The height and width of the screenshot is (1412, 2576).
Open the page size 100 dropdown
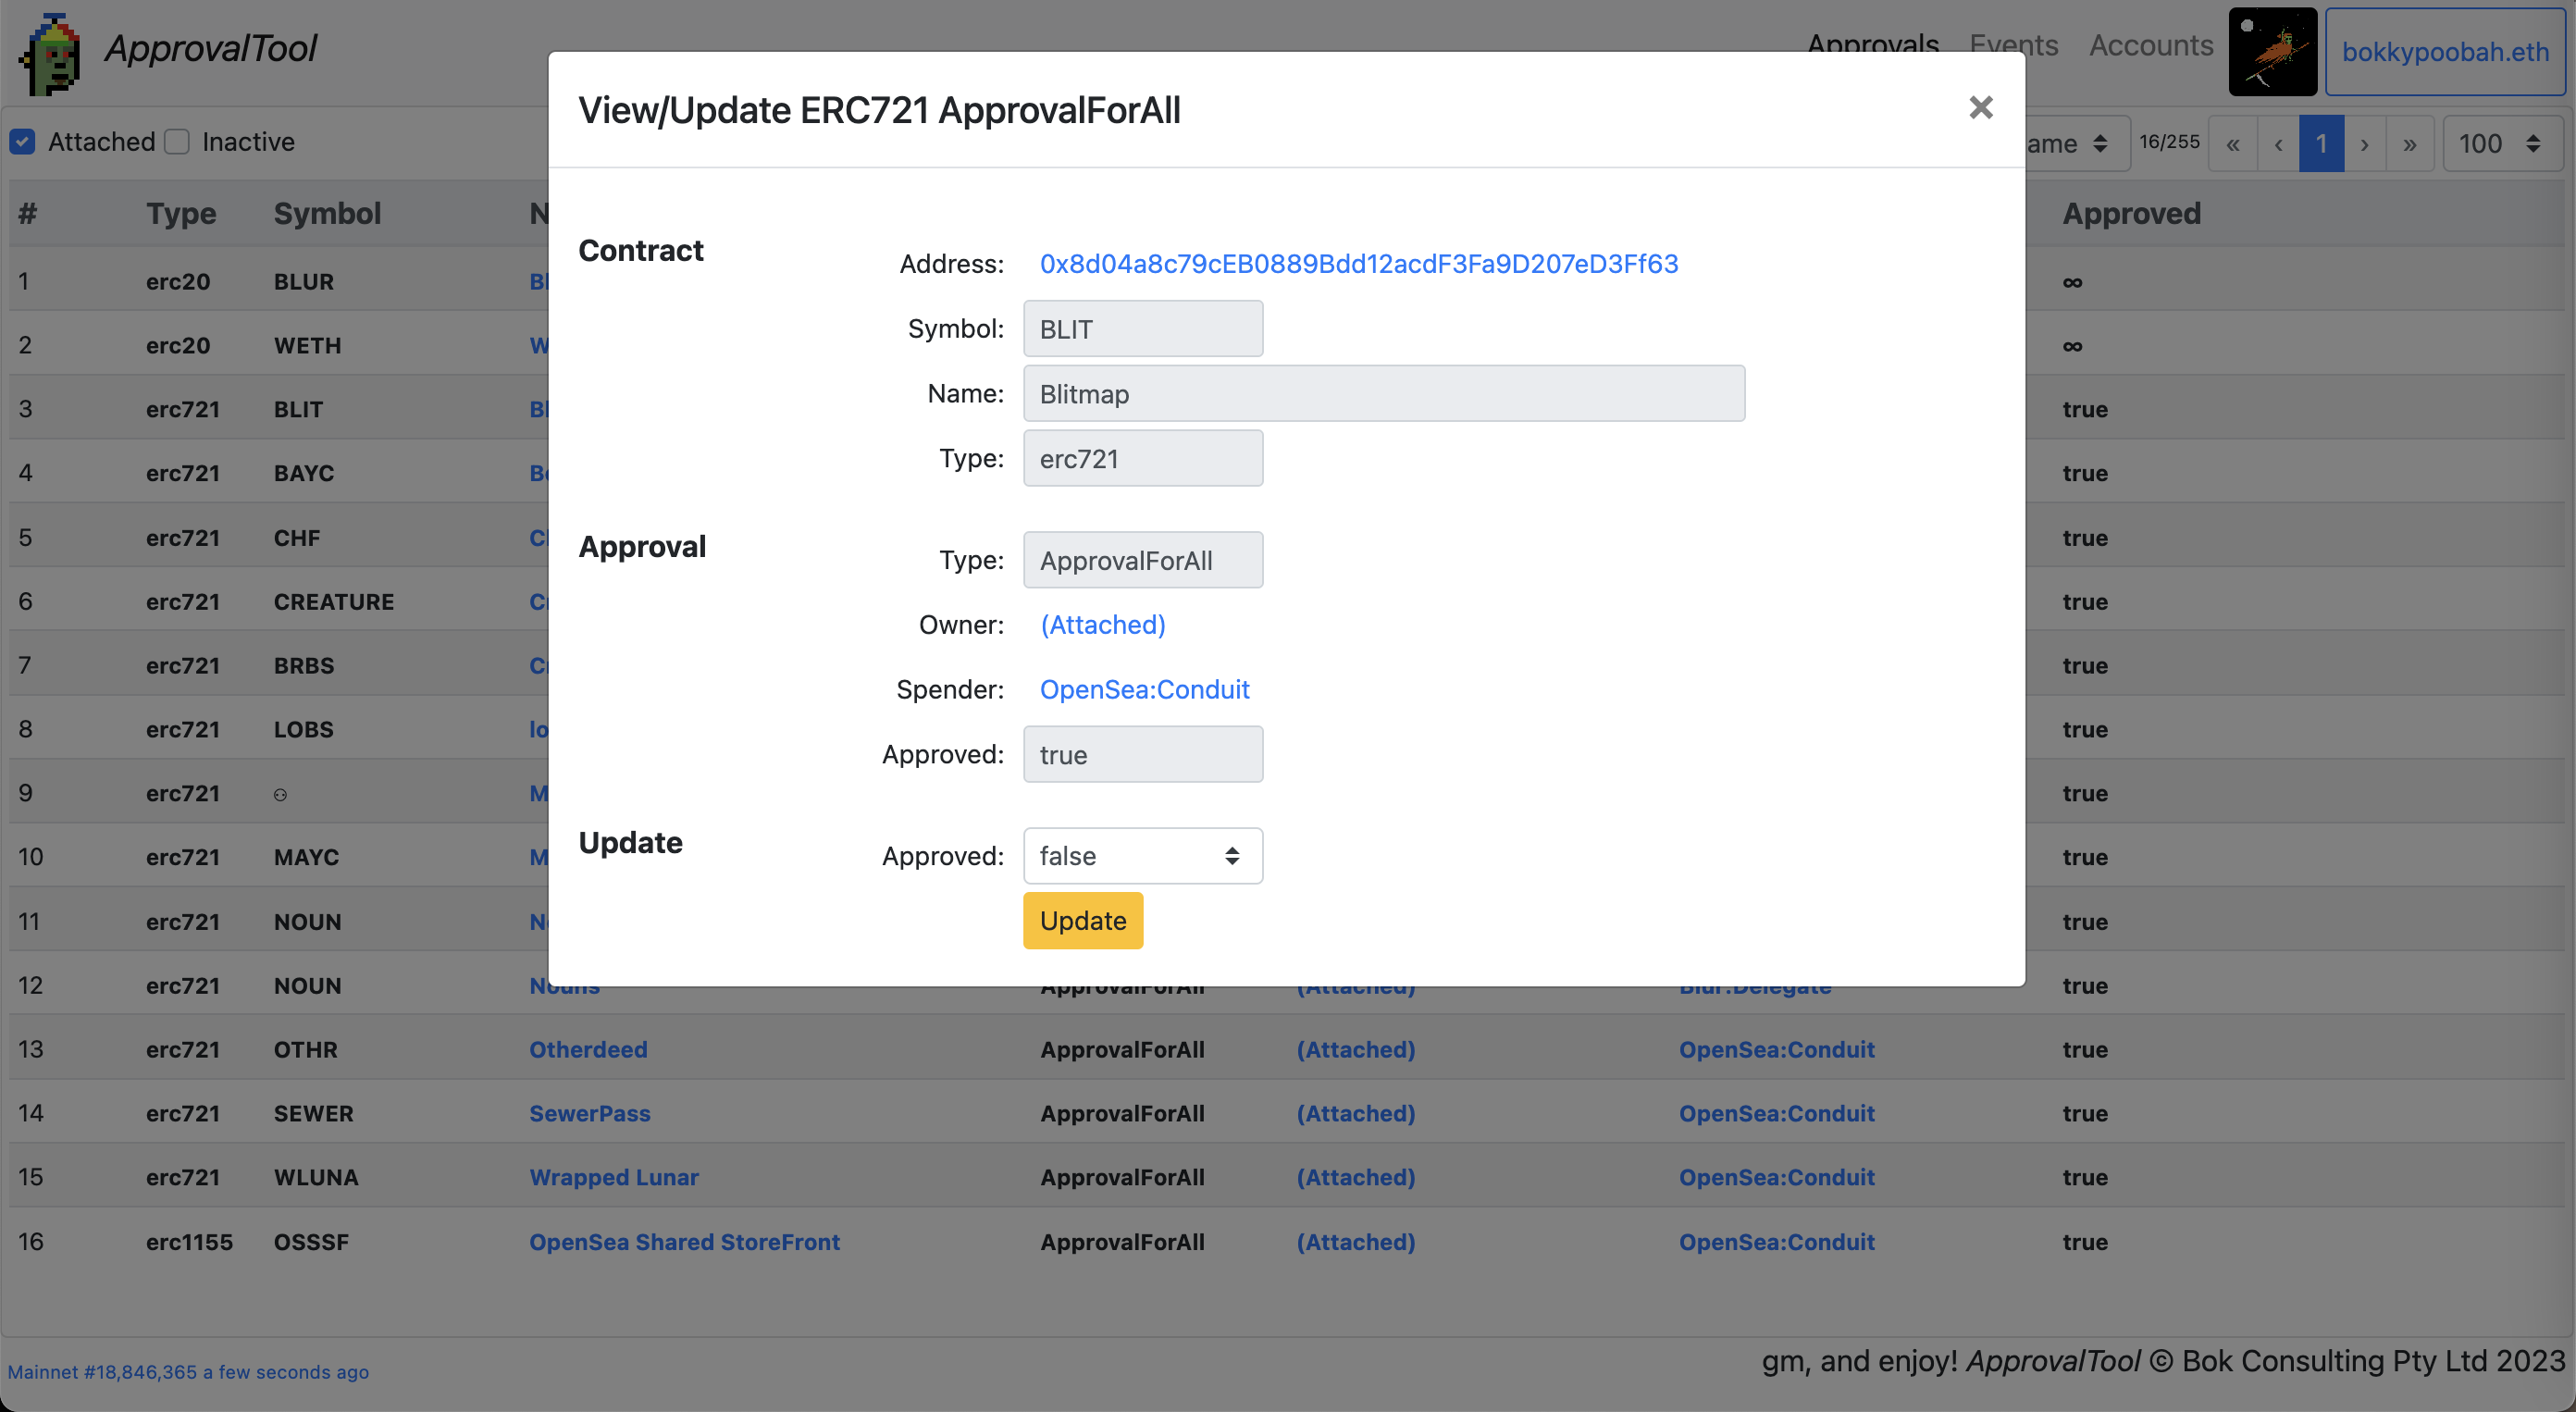pos(2501,144)
